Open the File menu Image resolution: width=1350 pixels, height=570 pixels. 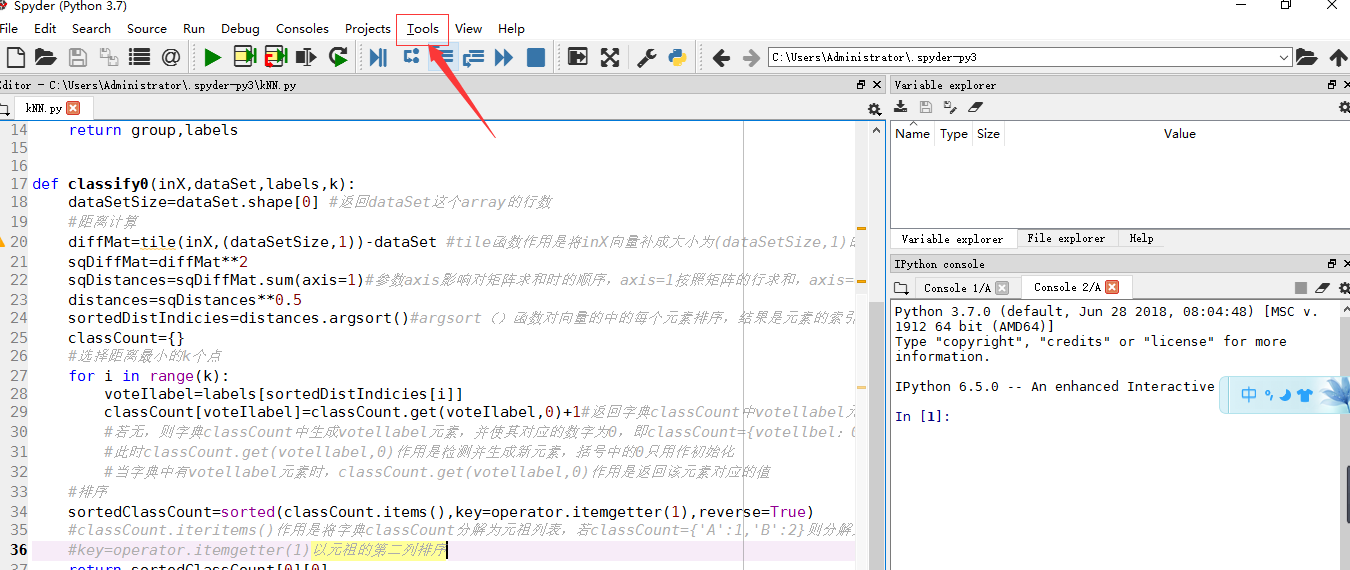pyautogui.click(x=9, y=28)
